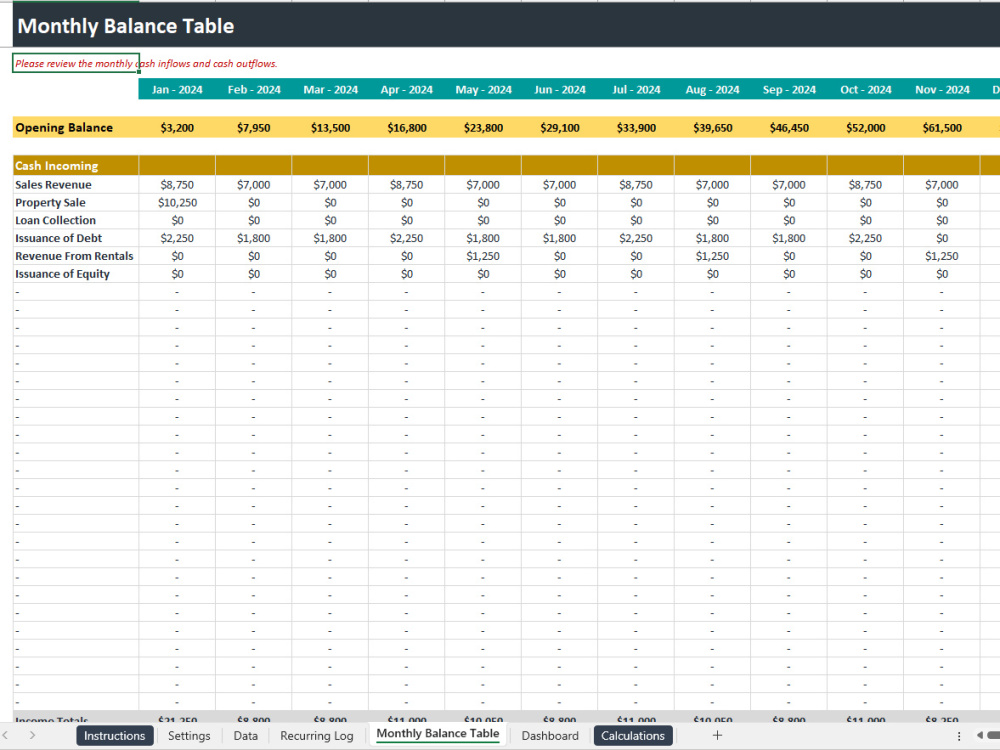Select the Property Sale row label
The image size is (1000, 750).
pyautogui.click(x=76, y=202)
